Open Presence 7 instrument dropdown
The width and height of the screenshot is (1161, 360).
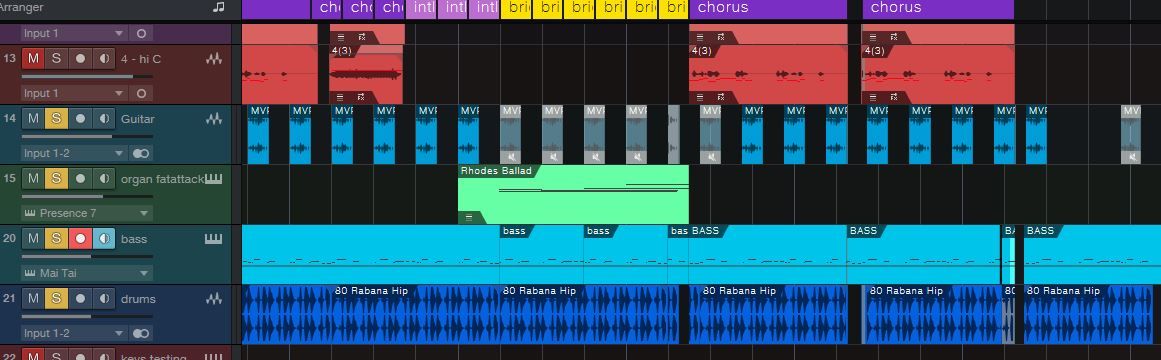[87, 213]
